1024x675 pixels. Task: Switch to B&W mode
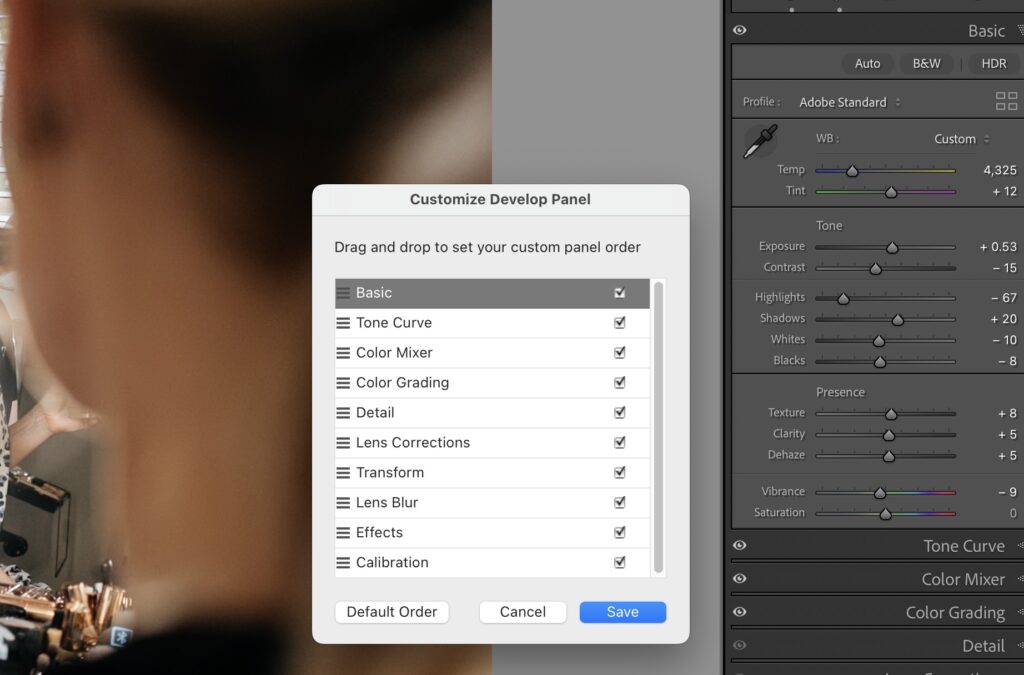coord(925,63)
